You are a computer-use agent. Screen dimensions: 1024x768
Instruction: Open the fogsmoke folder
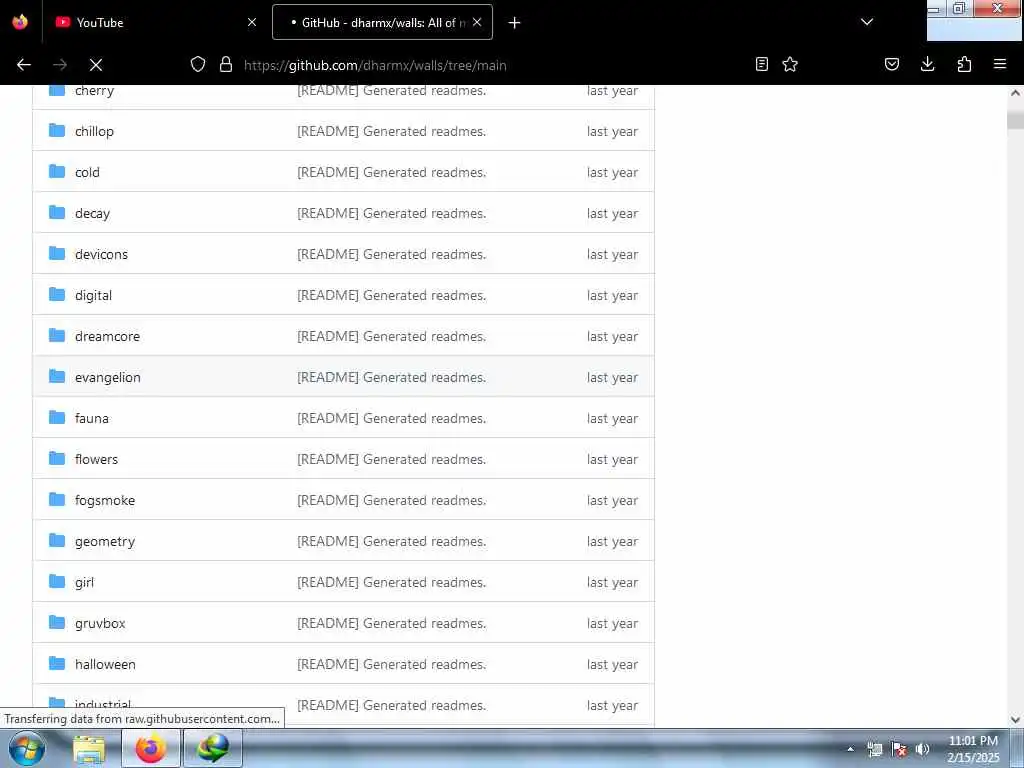[x=104, y=500]
